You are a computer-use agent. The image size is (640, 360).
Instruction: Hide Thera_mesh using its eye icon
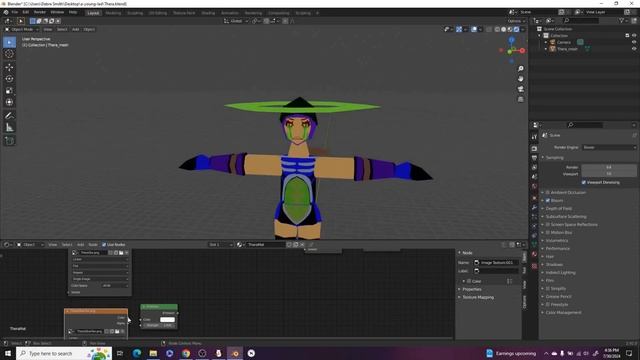pos(634,49)
